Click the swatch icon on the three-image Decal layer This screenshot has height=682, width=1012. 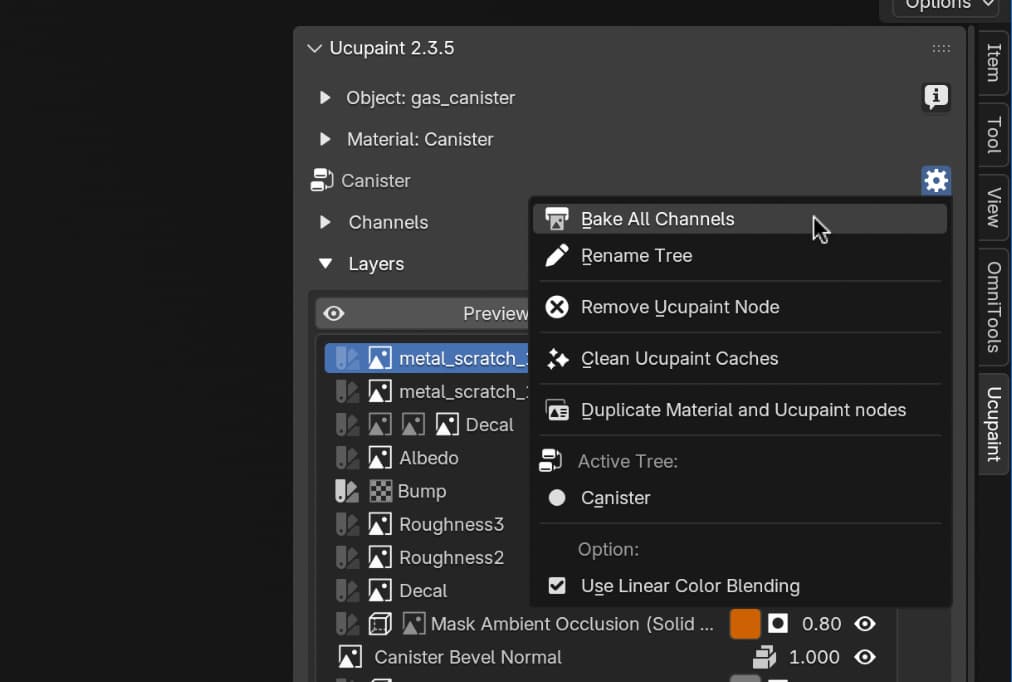pyautogui.click(x=347, y=425)
